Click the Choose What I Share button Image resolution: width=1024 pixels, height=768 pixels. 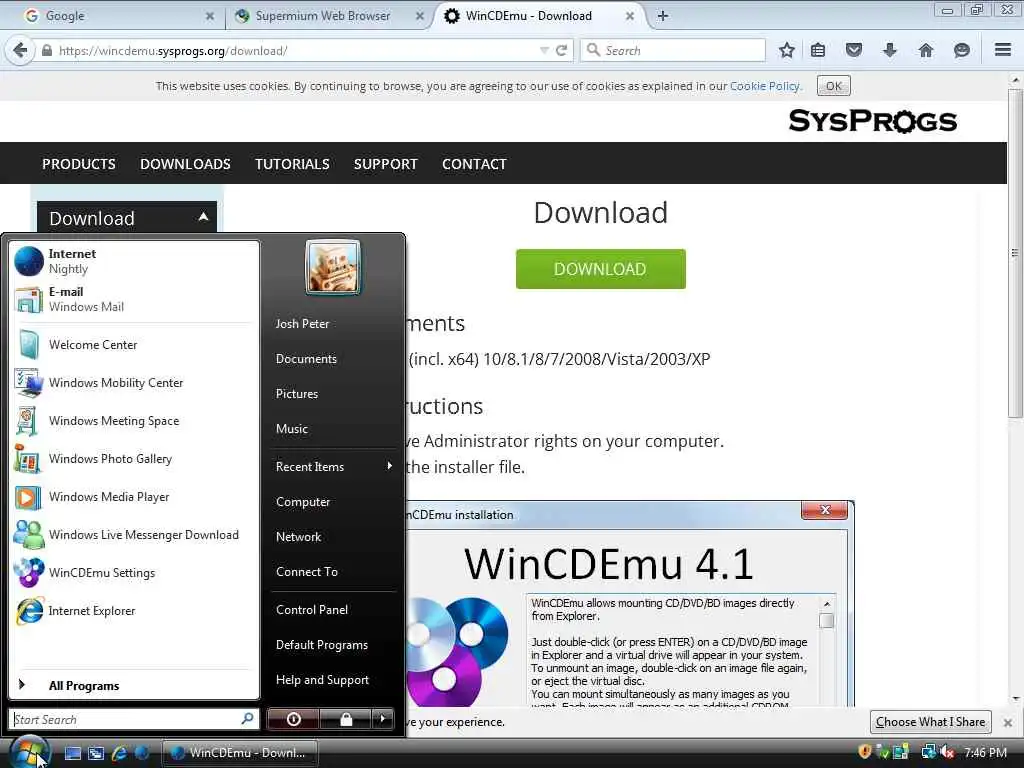pos(931,722)
